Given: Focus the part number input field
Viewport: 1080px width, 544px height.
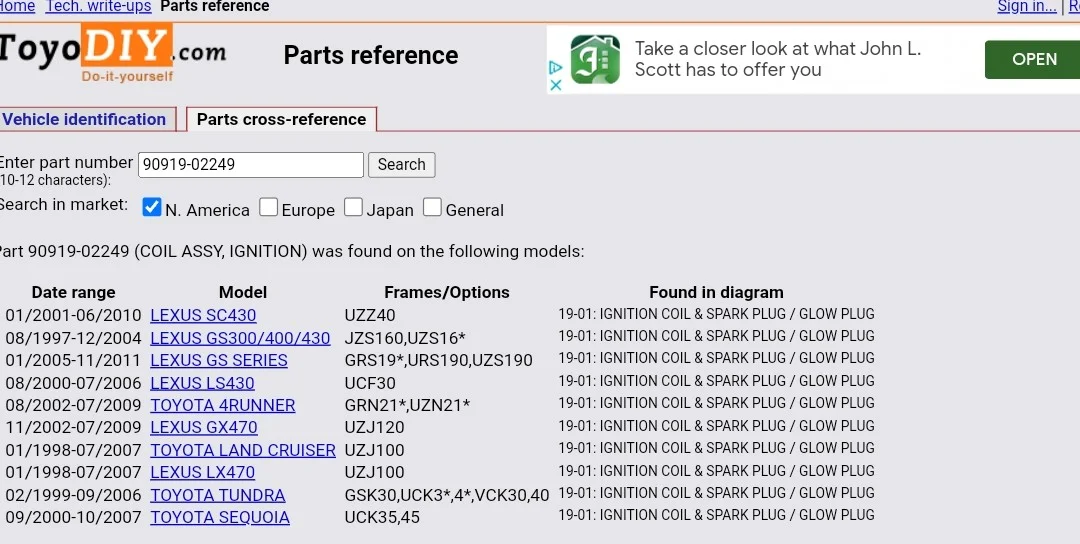Looking at the screenshot, I should [x=251, y=165].
